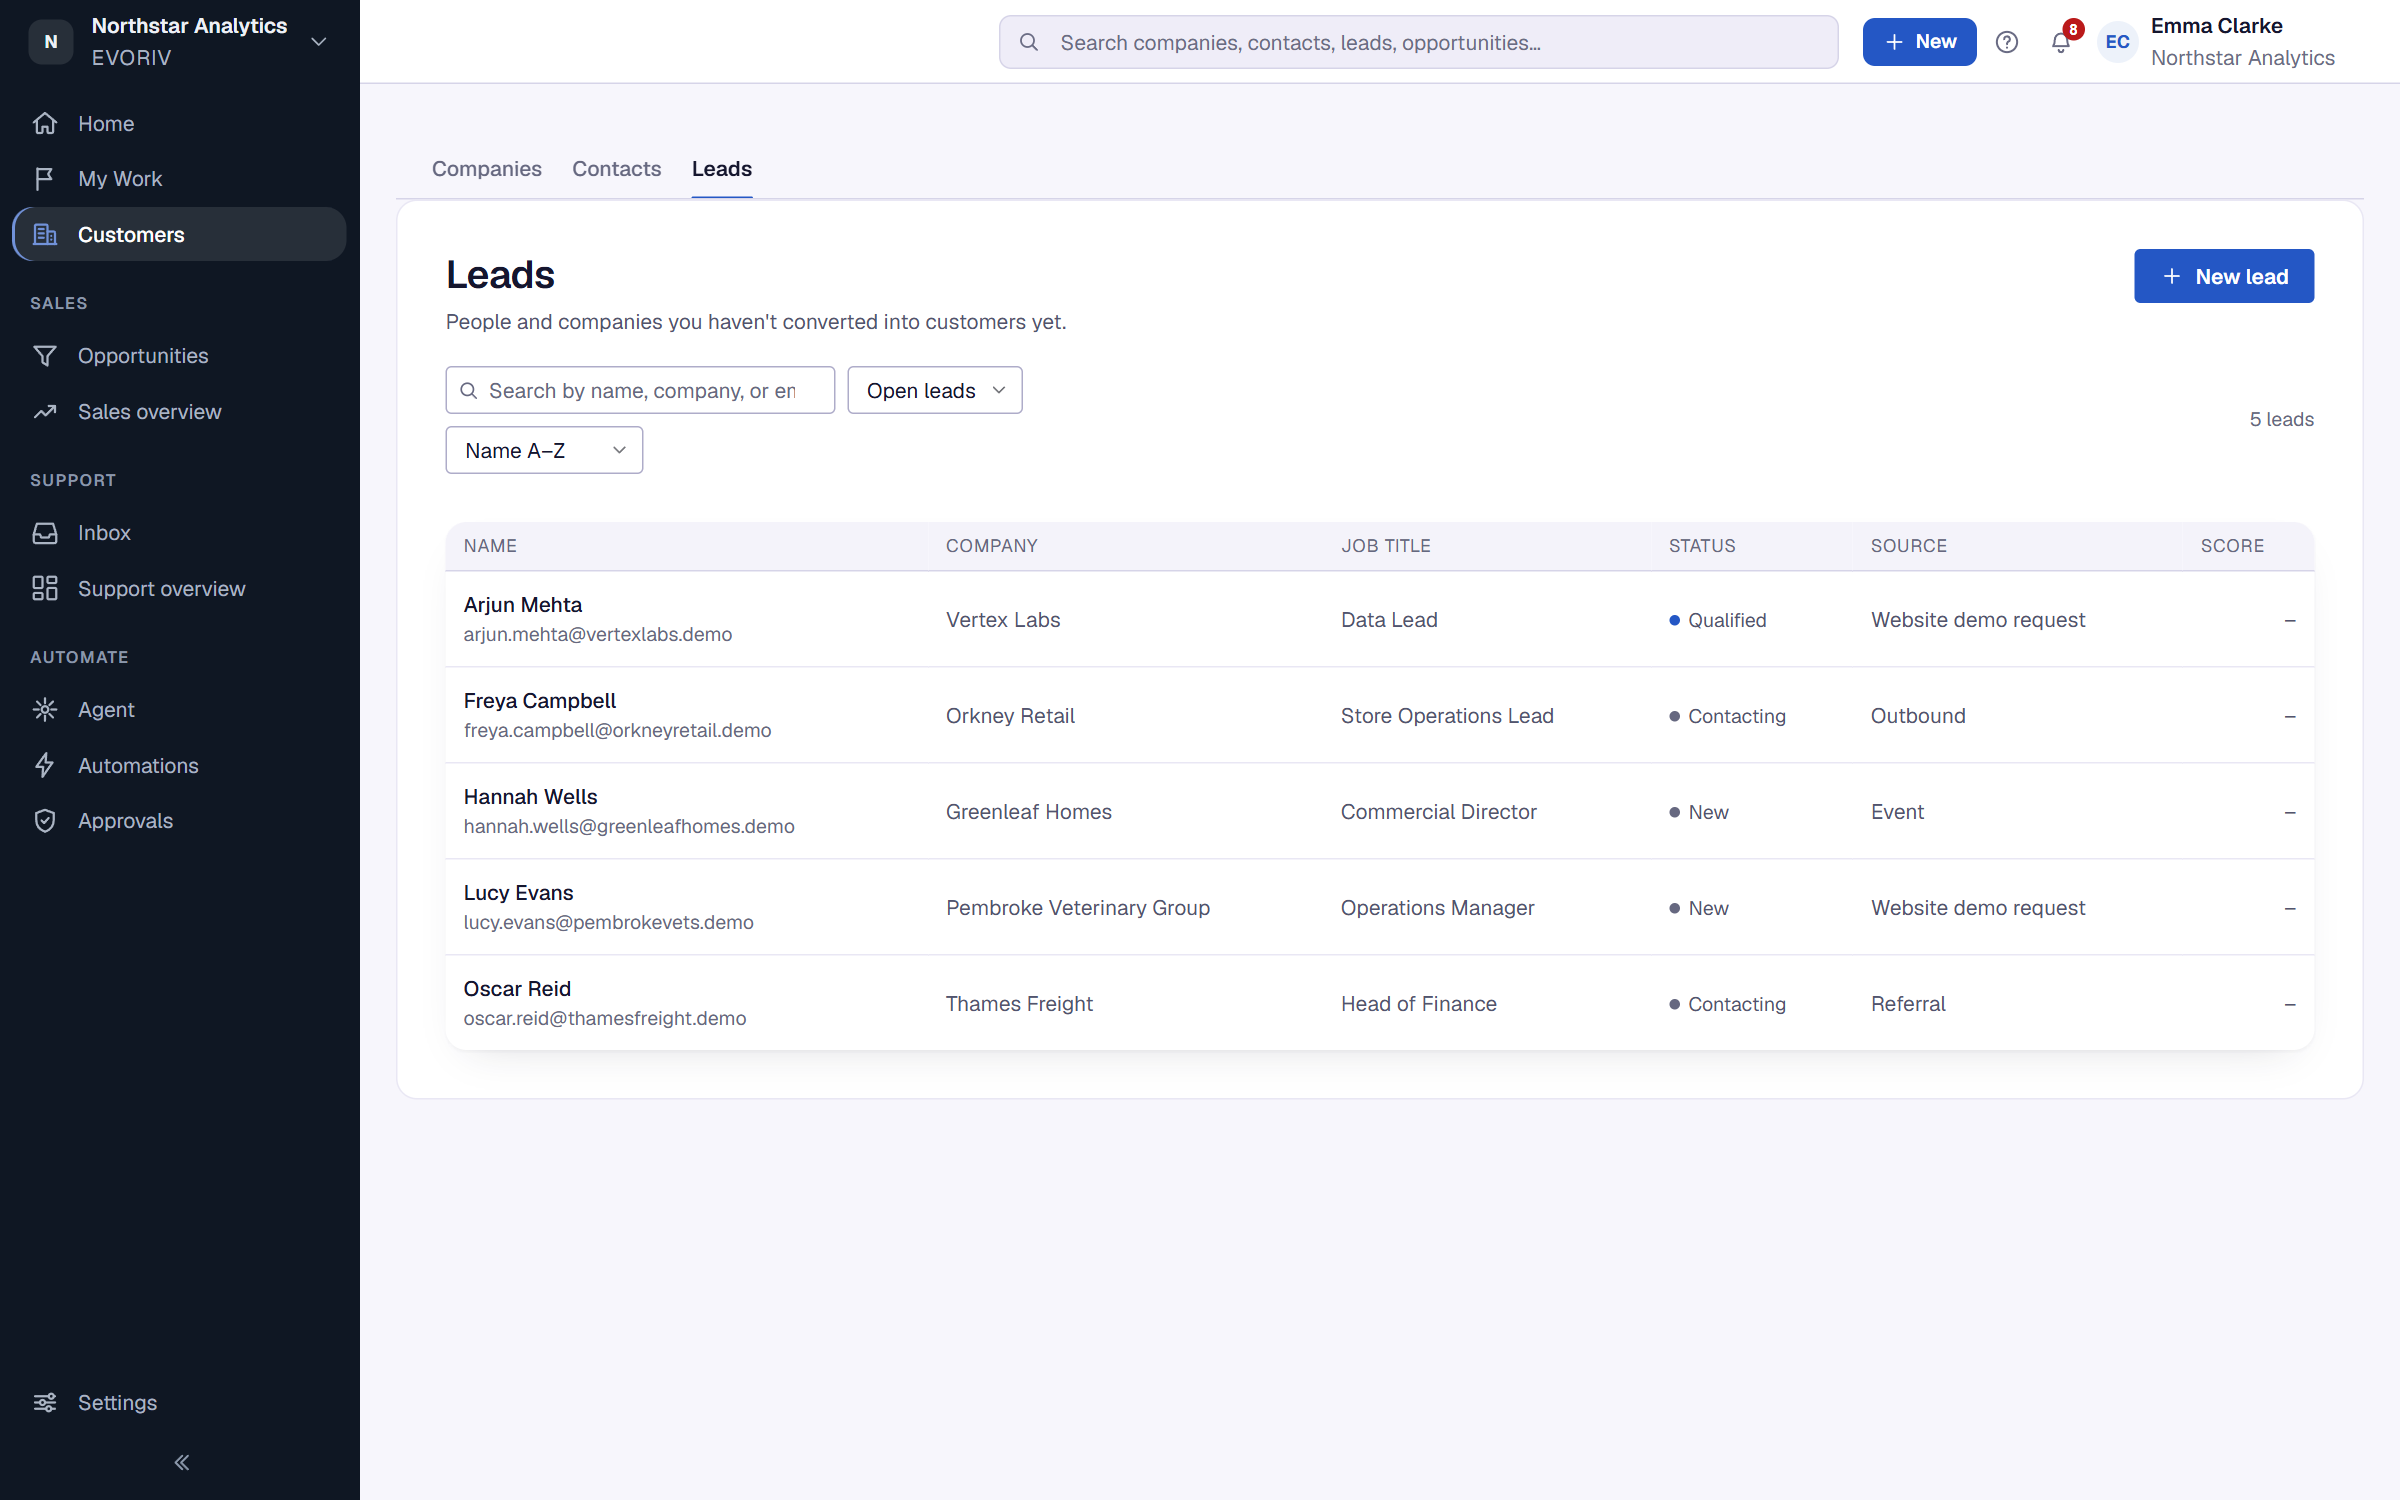Click Head of Finance job title

1418,1004
